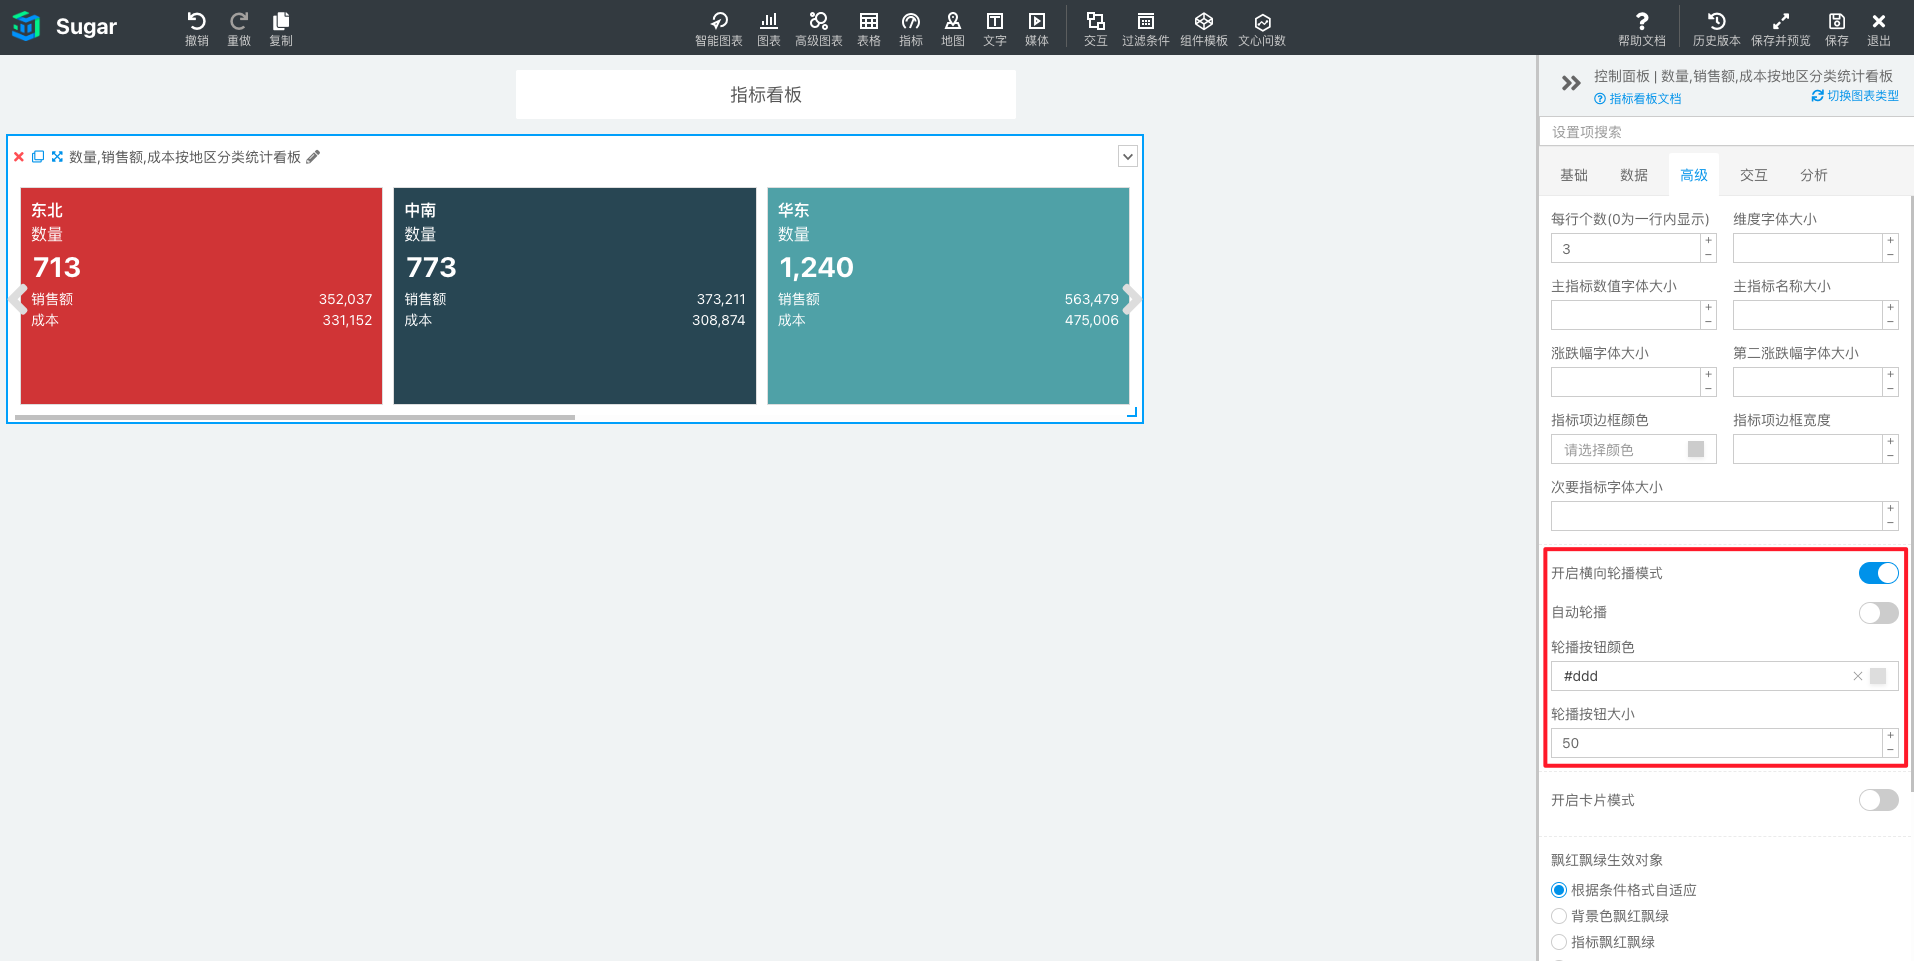Open 指标项边框颜色 color swatch
This screenshot has height=961, width=1914.
tap(1696, 449)
